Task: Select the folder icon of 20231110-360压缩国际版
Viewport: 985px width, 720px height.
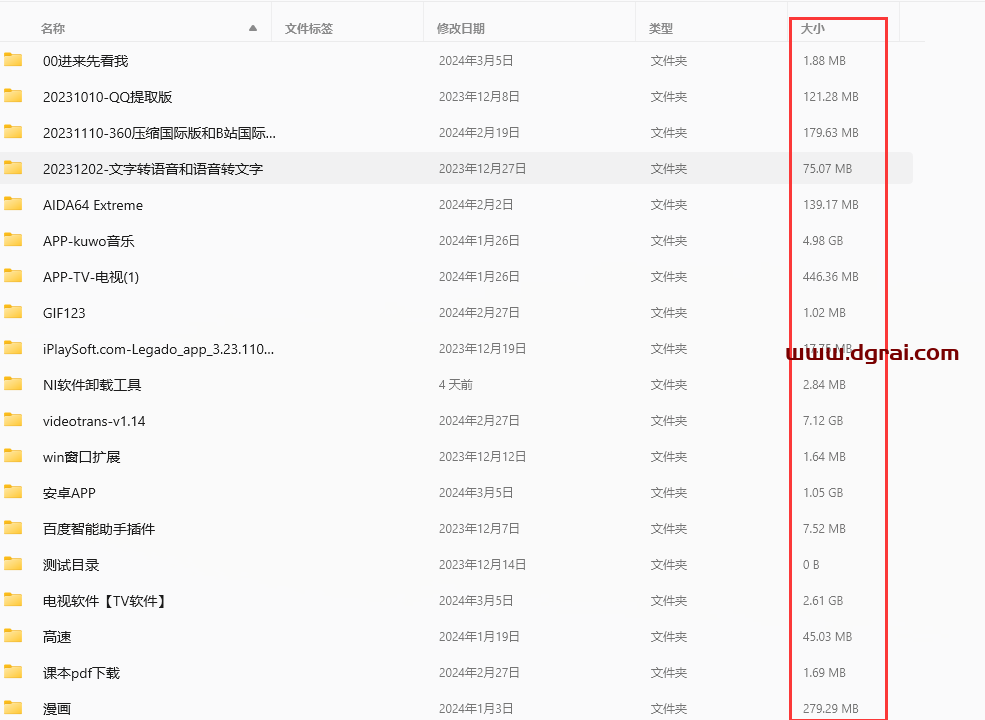Action: point(13,132)
